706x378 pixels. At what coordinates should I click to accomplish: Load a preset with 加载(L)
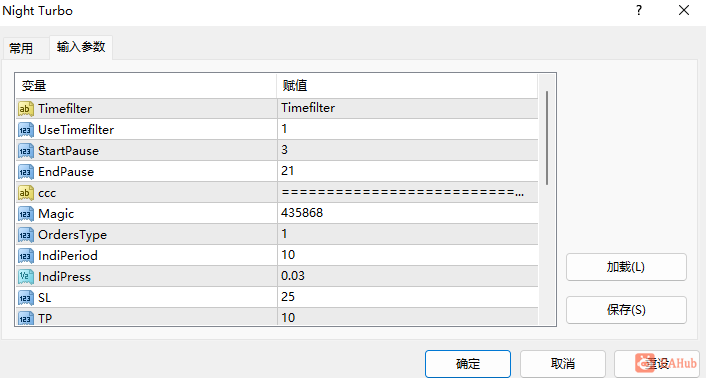click(626, 267)
